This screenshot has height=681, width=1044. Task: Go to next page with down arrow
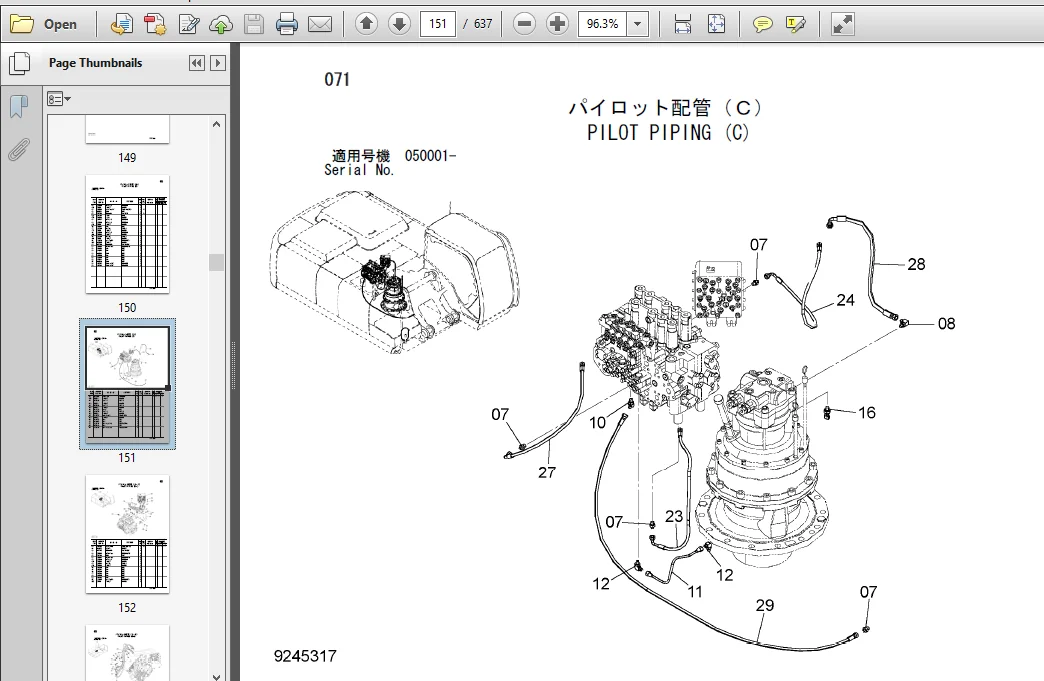(x=399, y=25)
